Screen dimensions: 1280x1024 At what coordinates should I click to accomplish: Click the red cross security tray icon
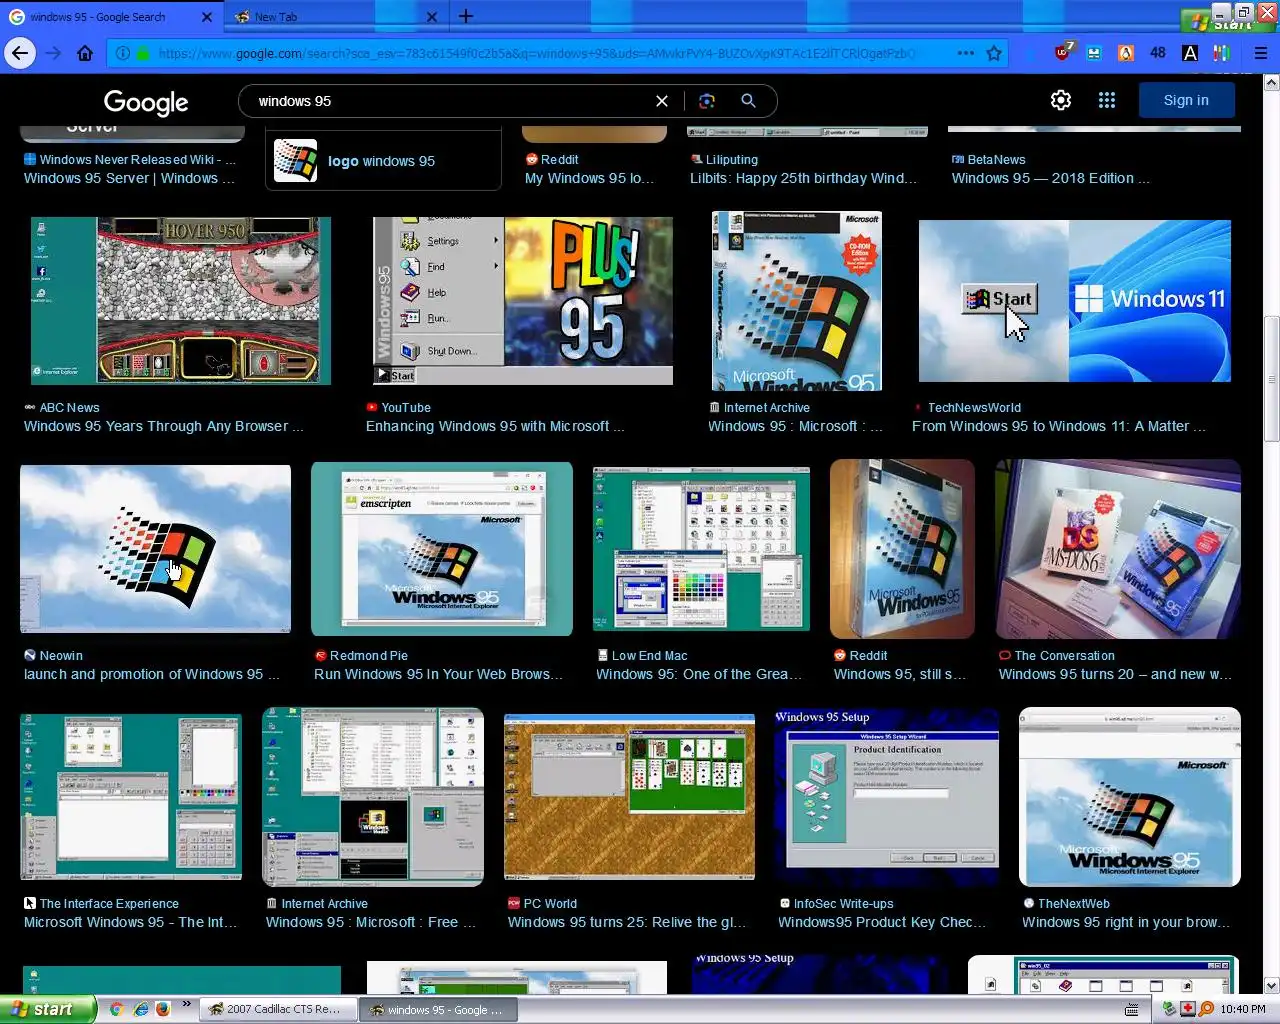[x=1187, y=1009]
